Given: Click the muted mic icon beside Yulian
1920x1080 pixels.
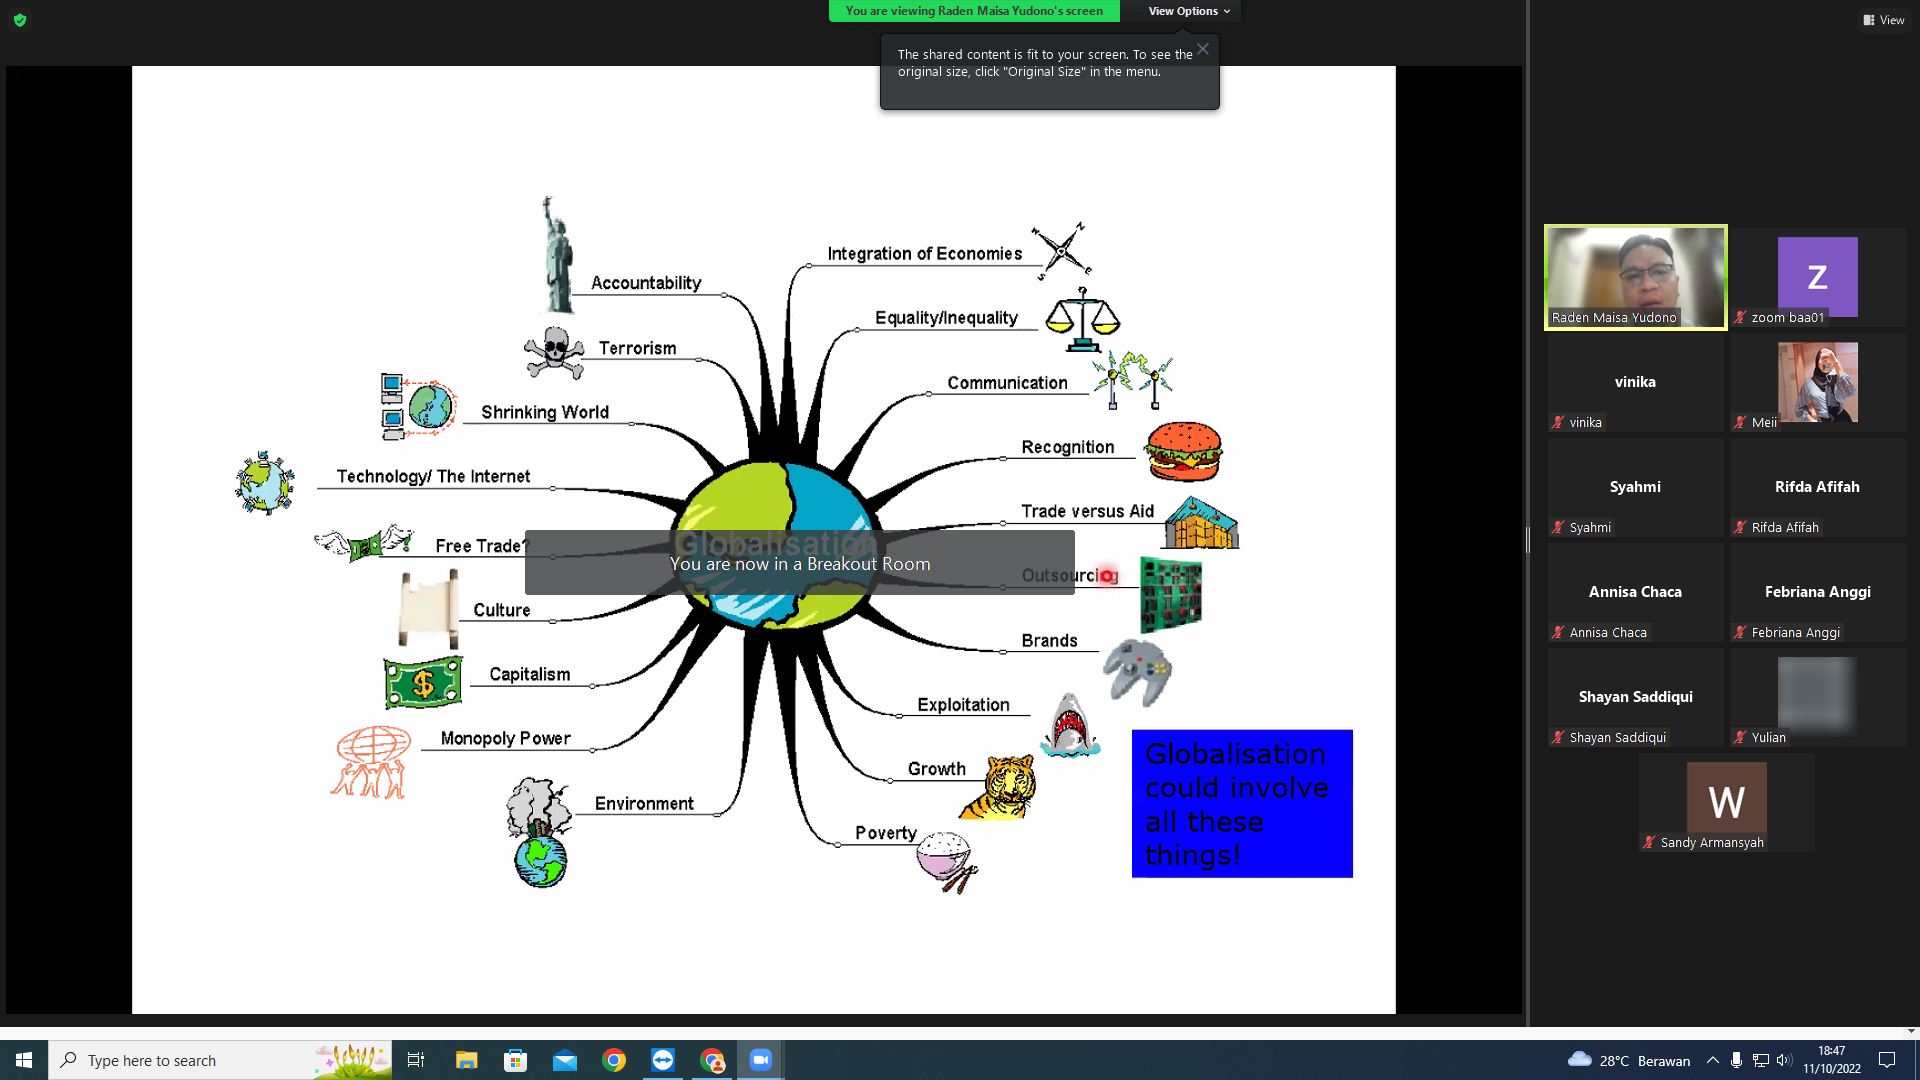Looking at the screenshot, I should (x=1741, y=738).
